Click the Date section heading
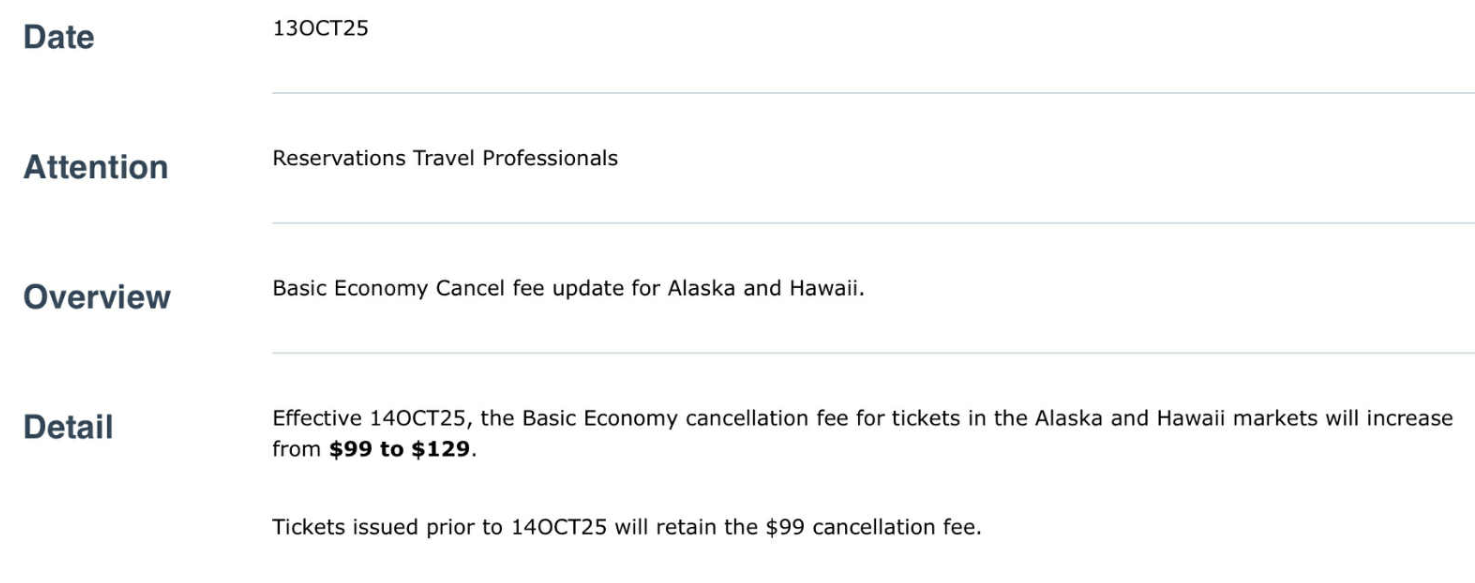 59,38
